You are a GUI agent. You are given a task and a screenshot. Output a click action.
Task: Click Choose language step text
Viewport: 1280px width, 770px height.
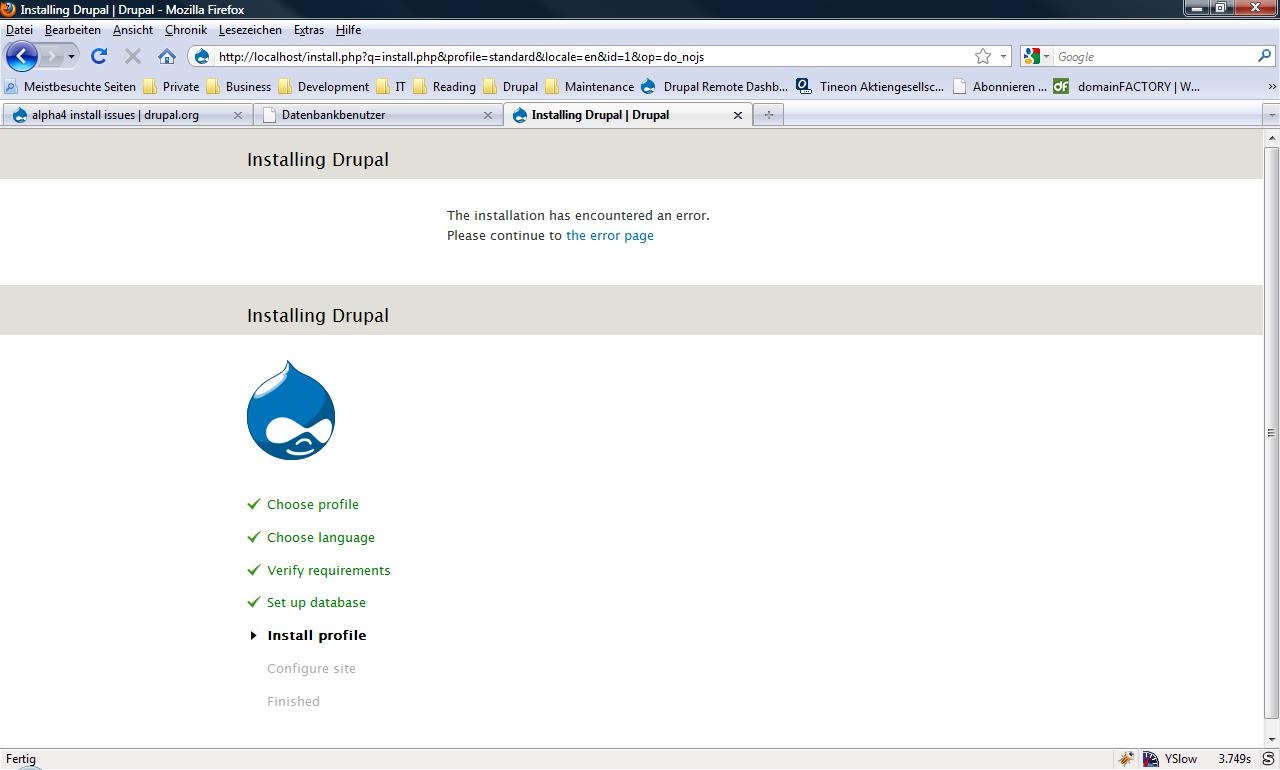click(320, 538)
